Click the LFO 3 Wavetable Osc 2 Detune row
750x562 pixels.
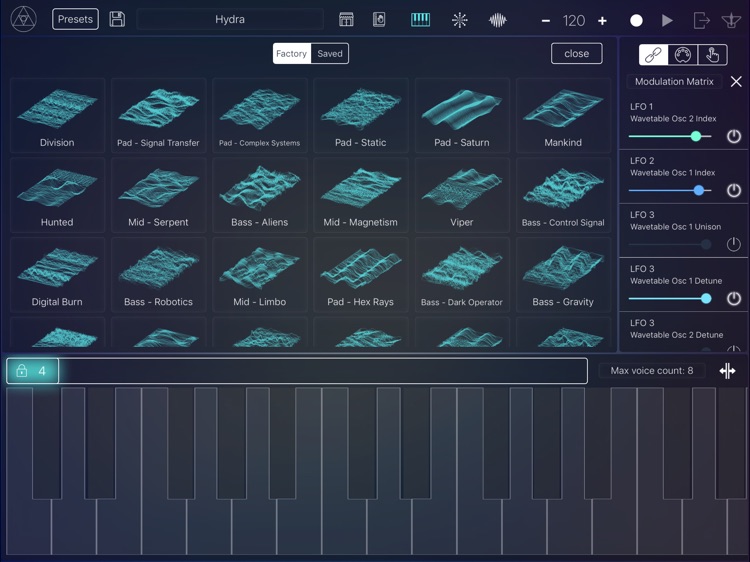(684, 332)
